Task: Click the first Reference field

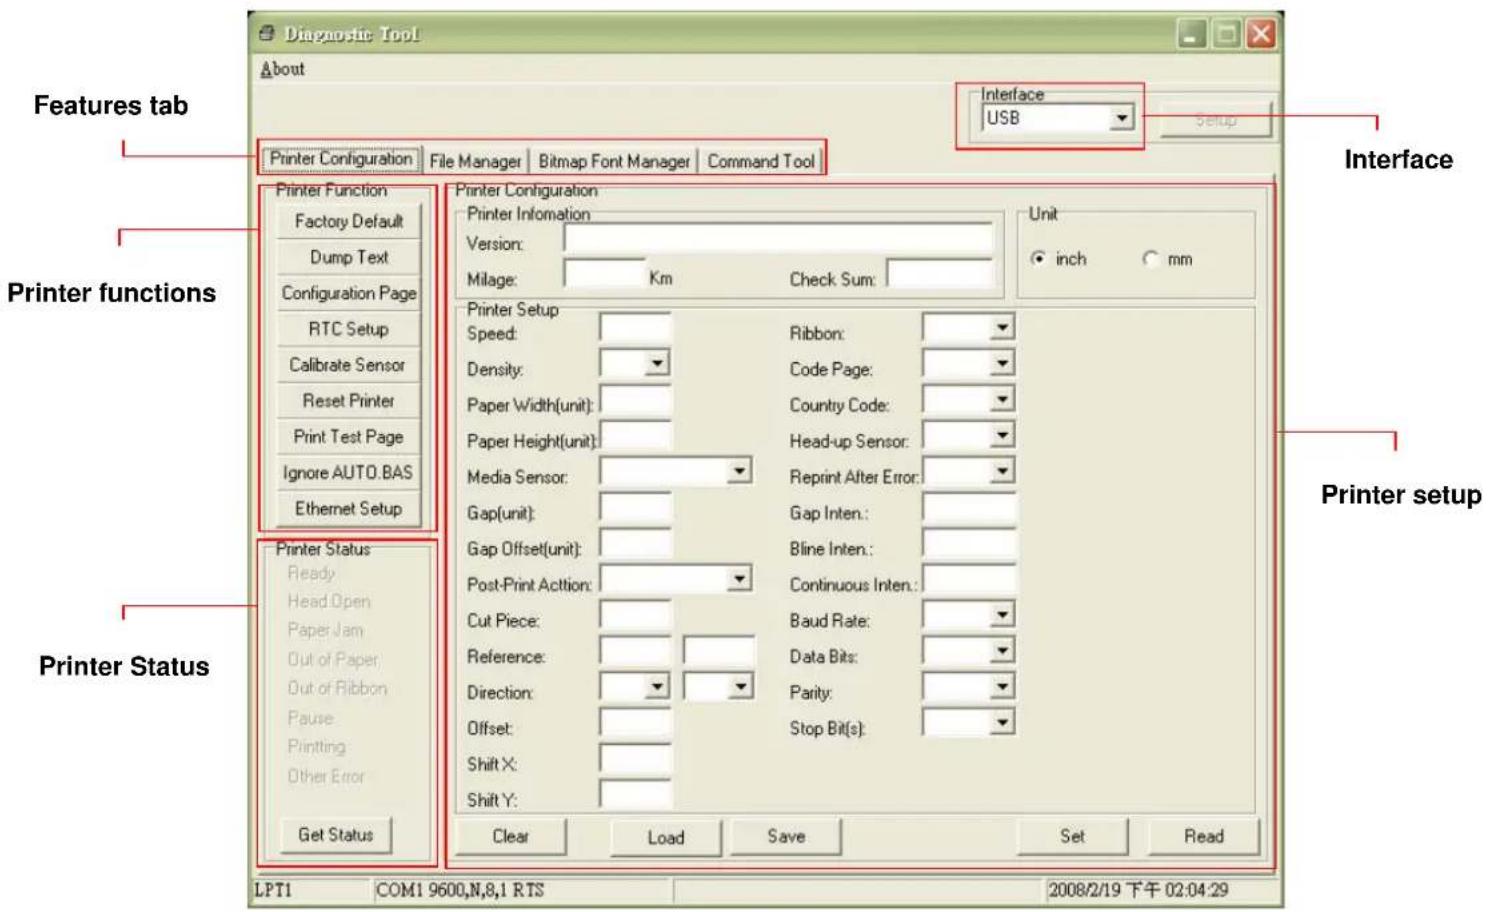Action: (x=635, y=651)
